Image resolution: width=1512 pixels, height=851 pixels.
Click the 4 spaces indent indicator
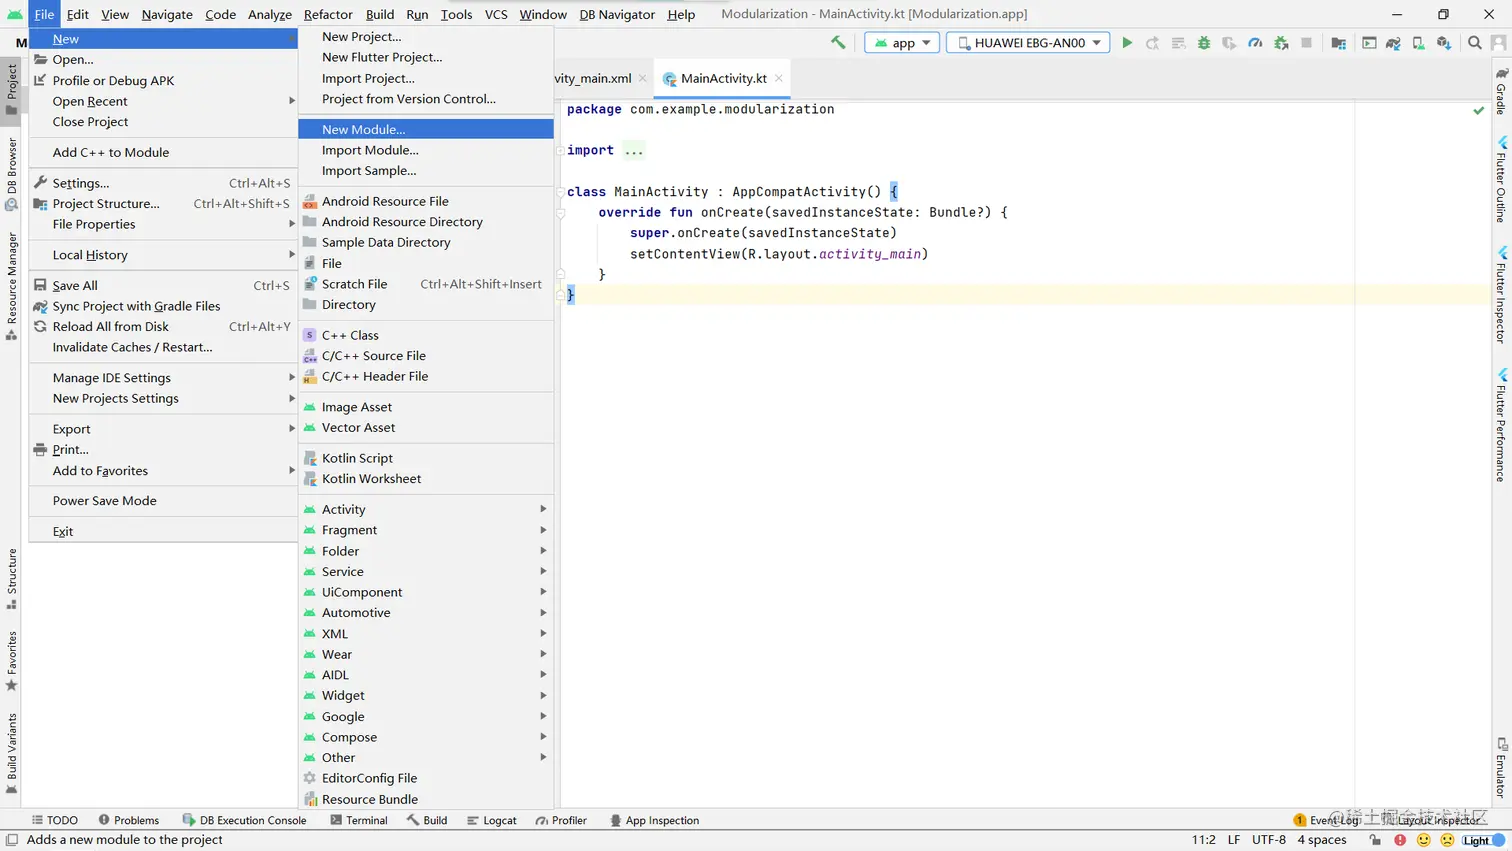(1322, 840)
